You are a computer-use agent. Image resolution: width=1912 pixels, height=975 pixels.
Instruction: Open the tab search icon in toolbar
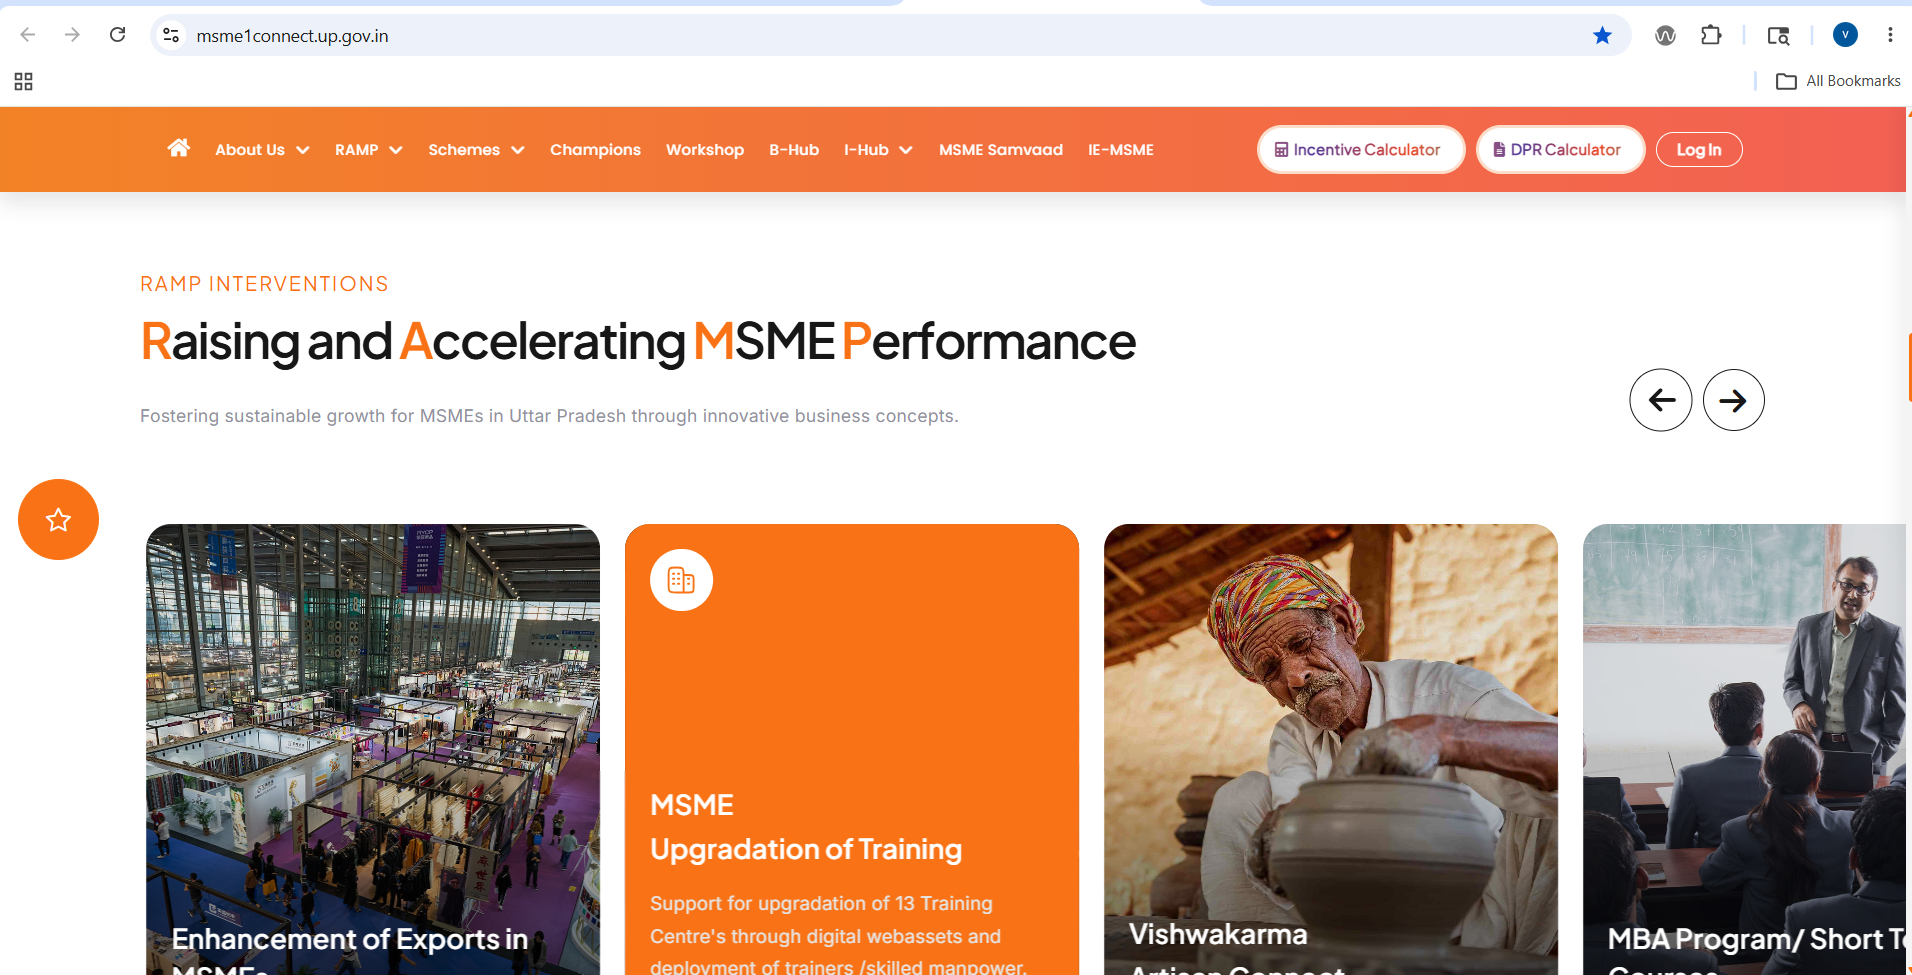(x=1778, y=35)
